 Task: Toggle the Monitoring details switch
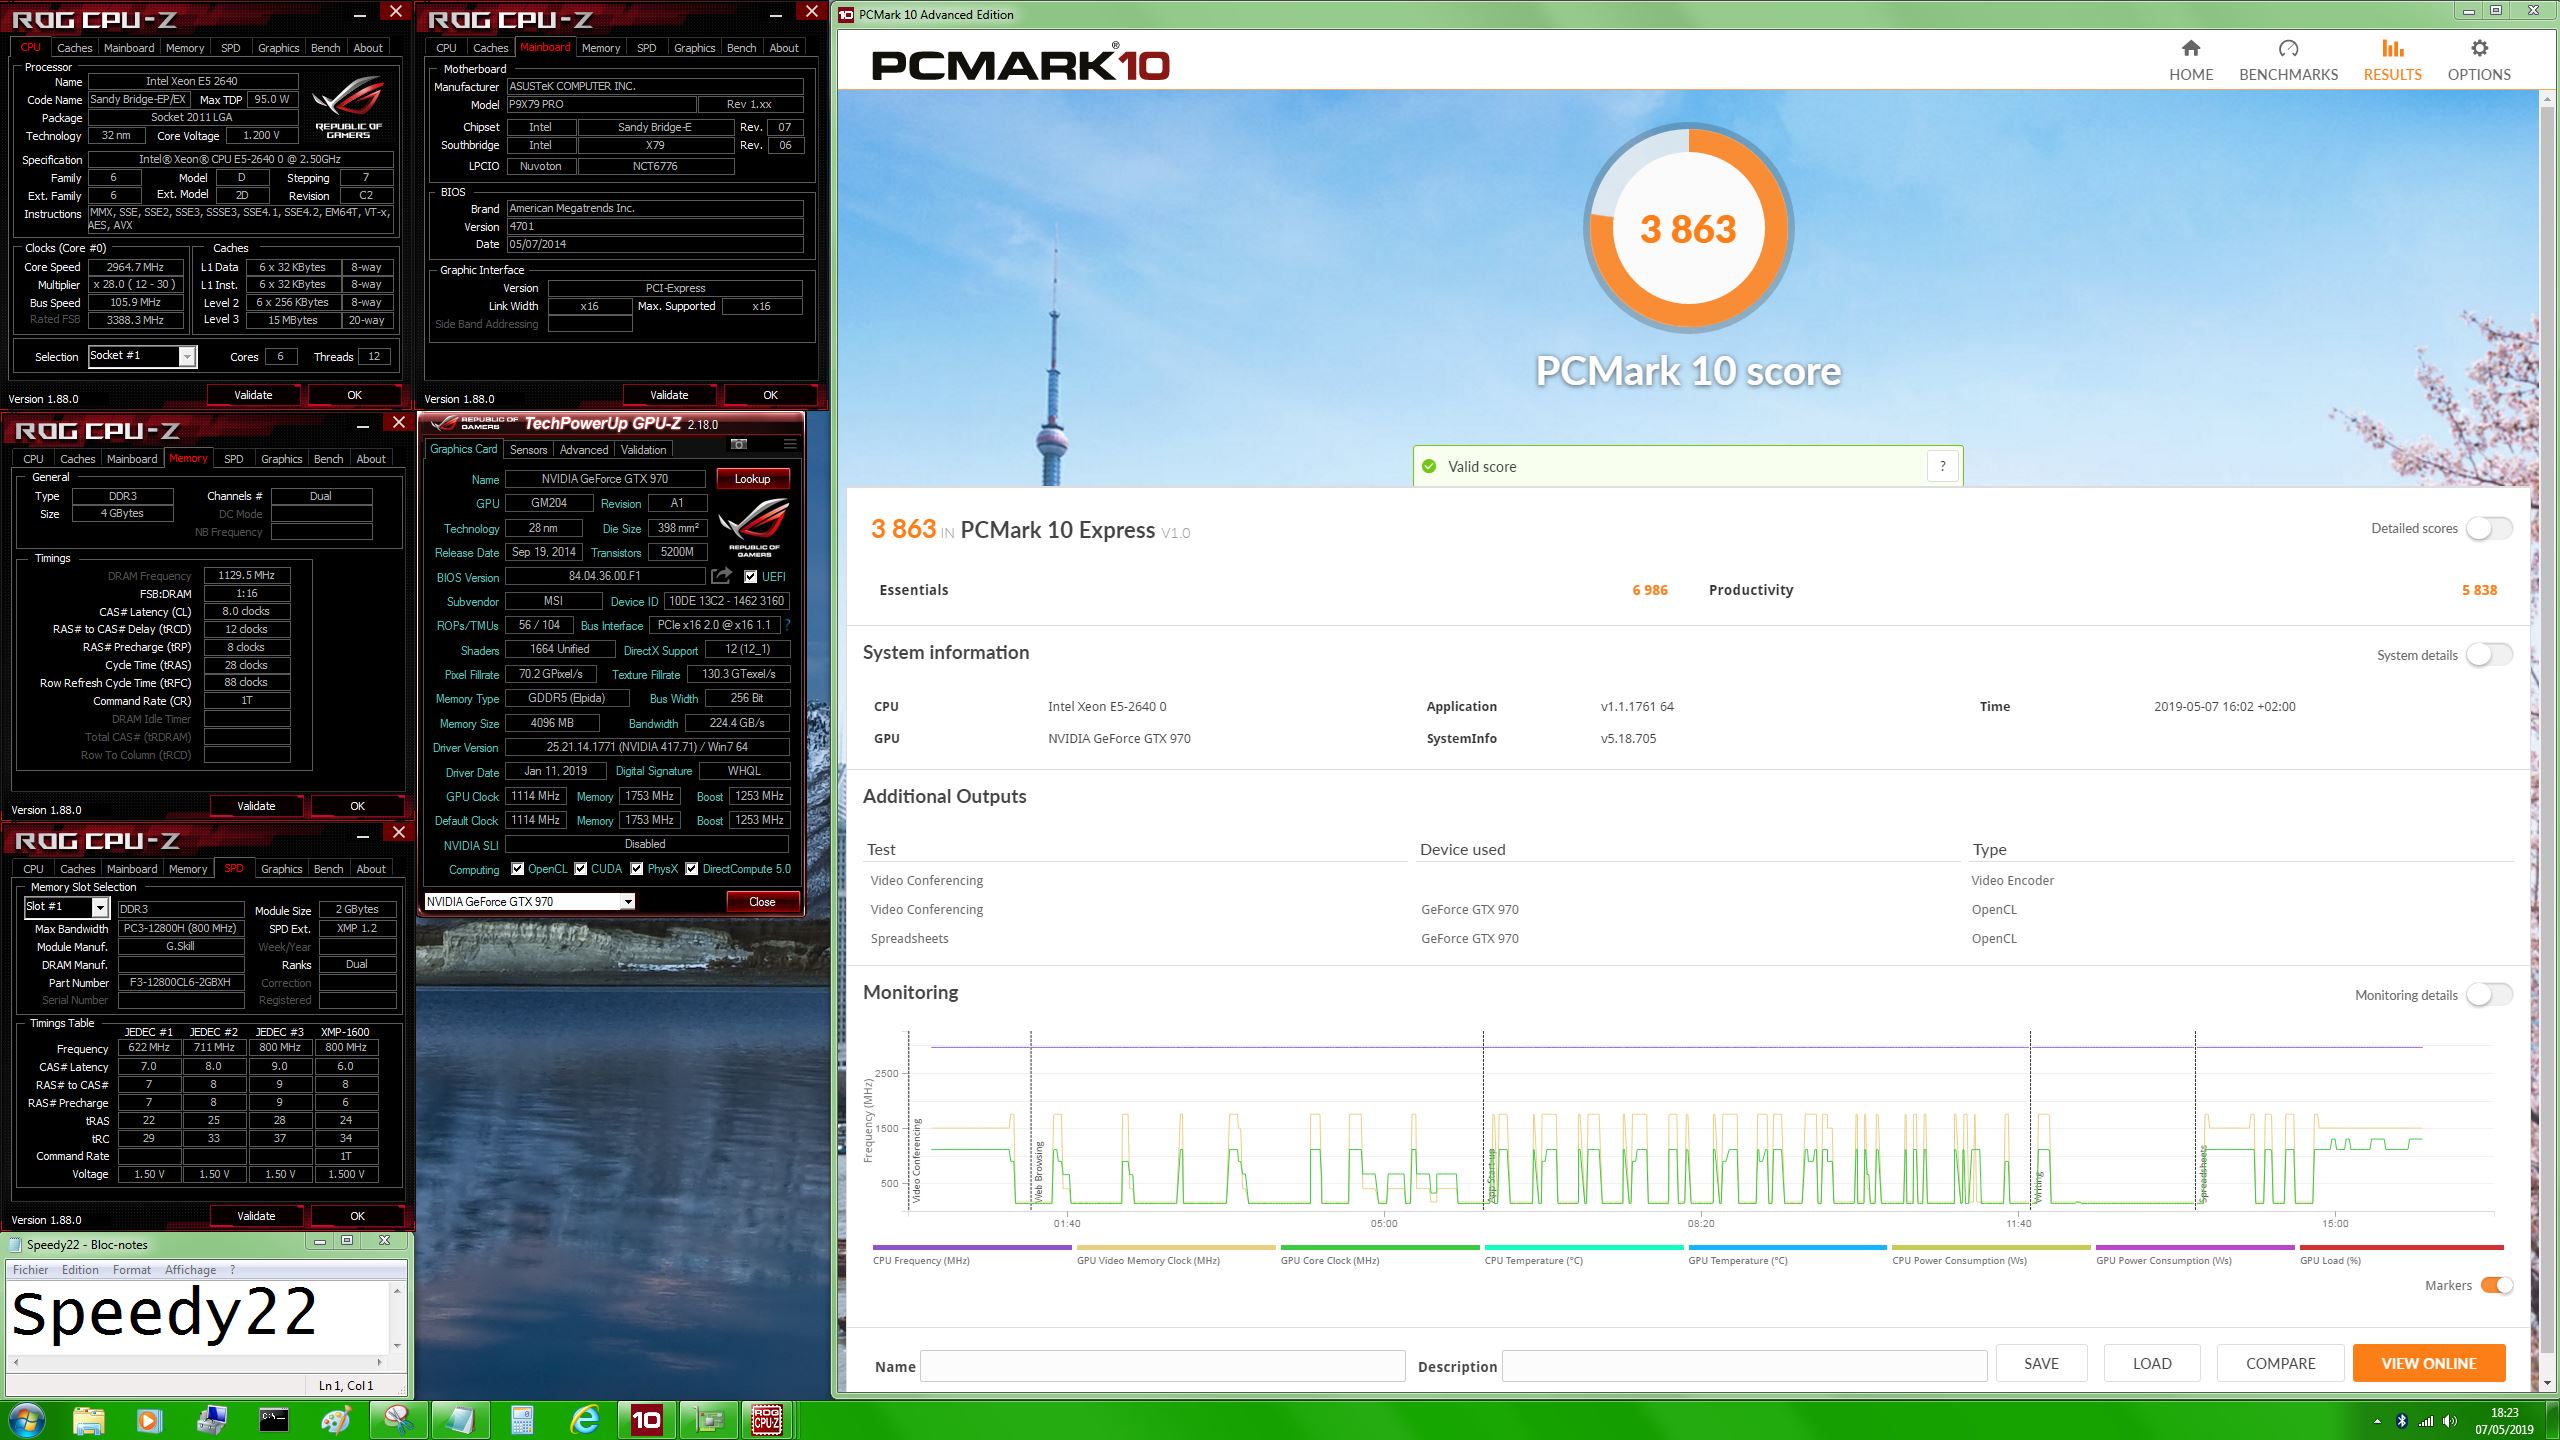[2489, 995]
